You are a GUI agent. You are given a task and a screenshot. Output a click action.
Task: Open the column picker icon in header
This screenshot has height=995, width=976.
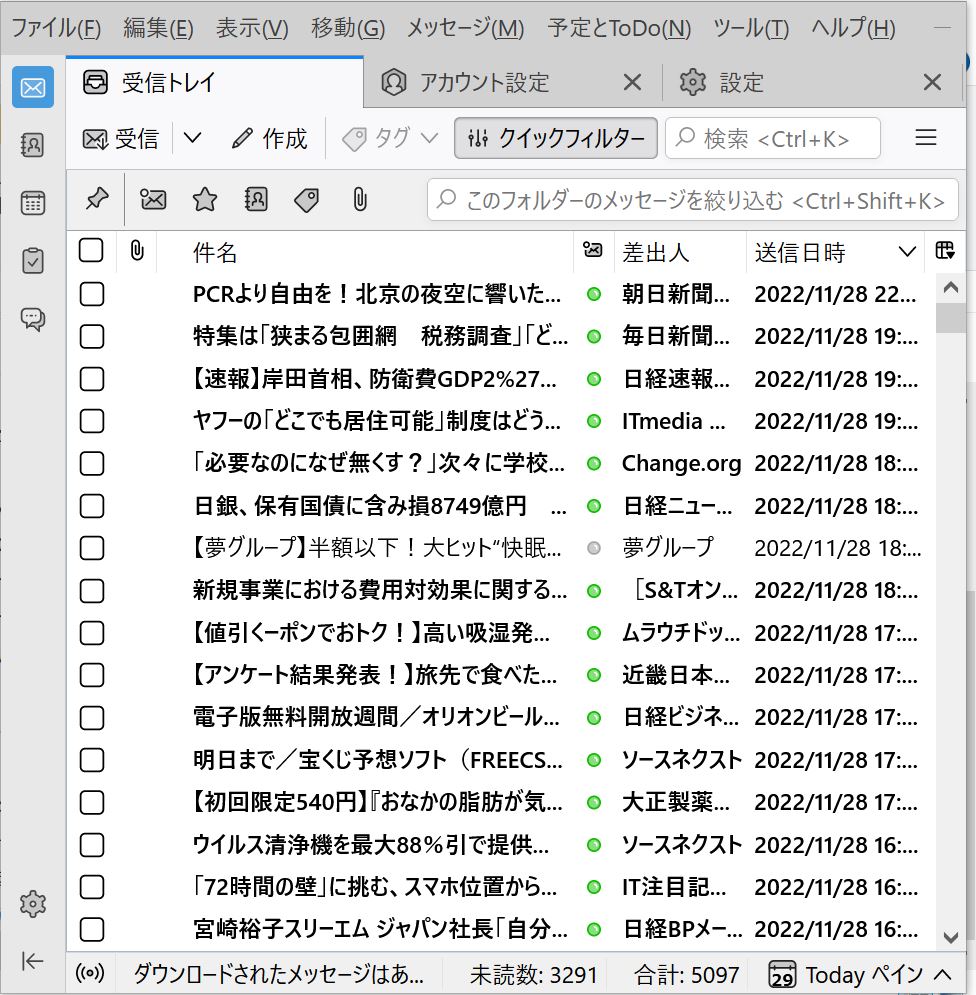coord(945,251)
